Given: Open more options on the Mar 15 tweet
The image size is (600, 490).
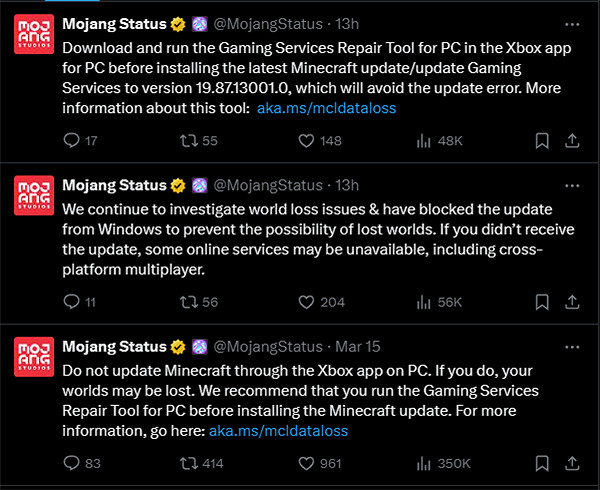Looking at the screenshot, I should tap(572, 346).
